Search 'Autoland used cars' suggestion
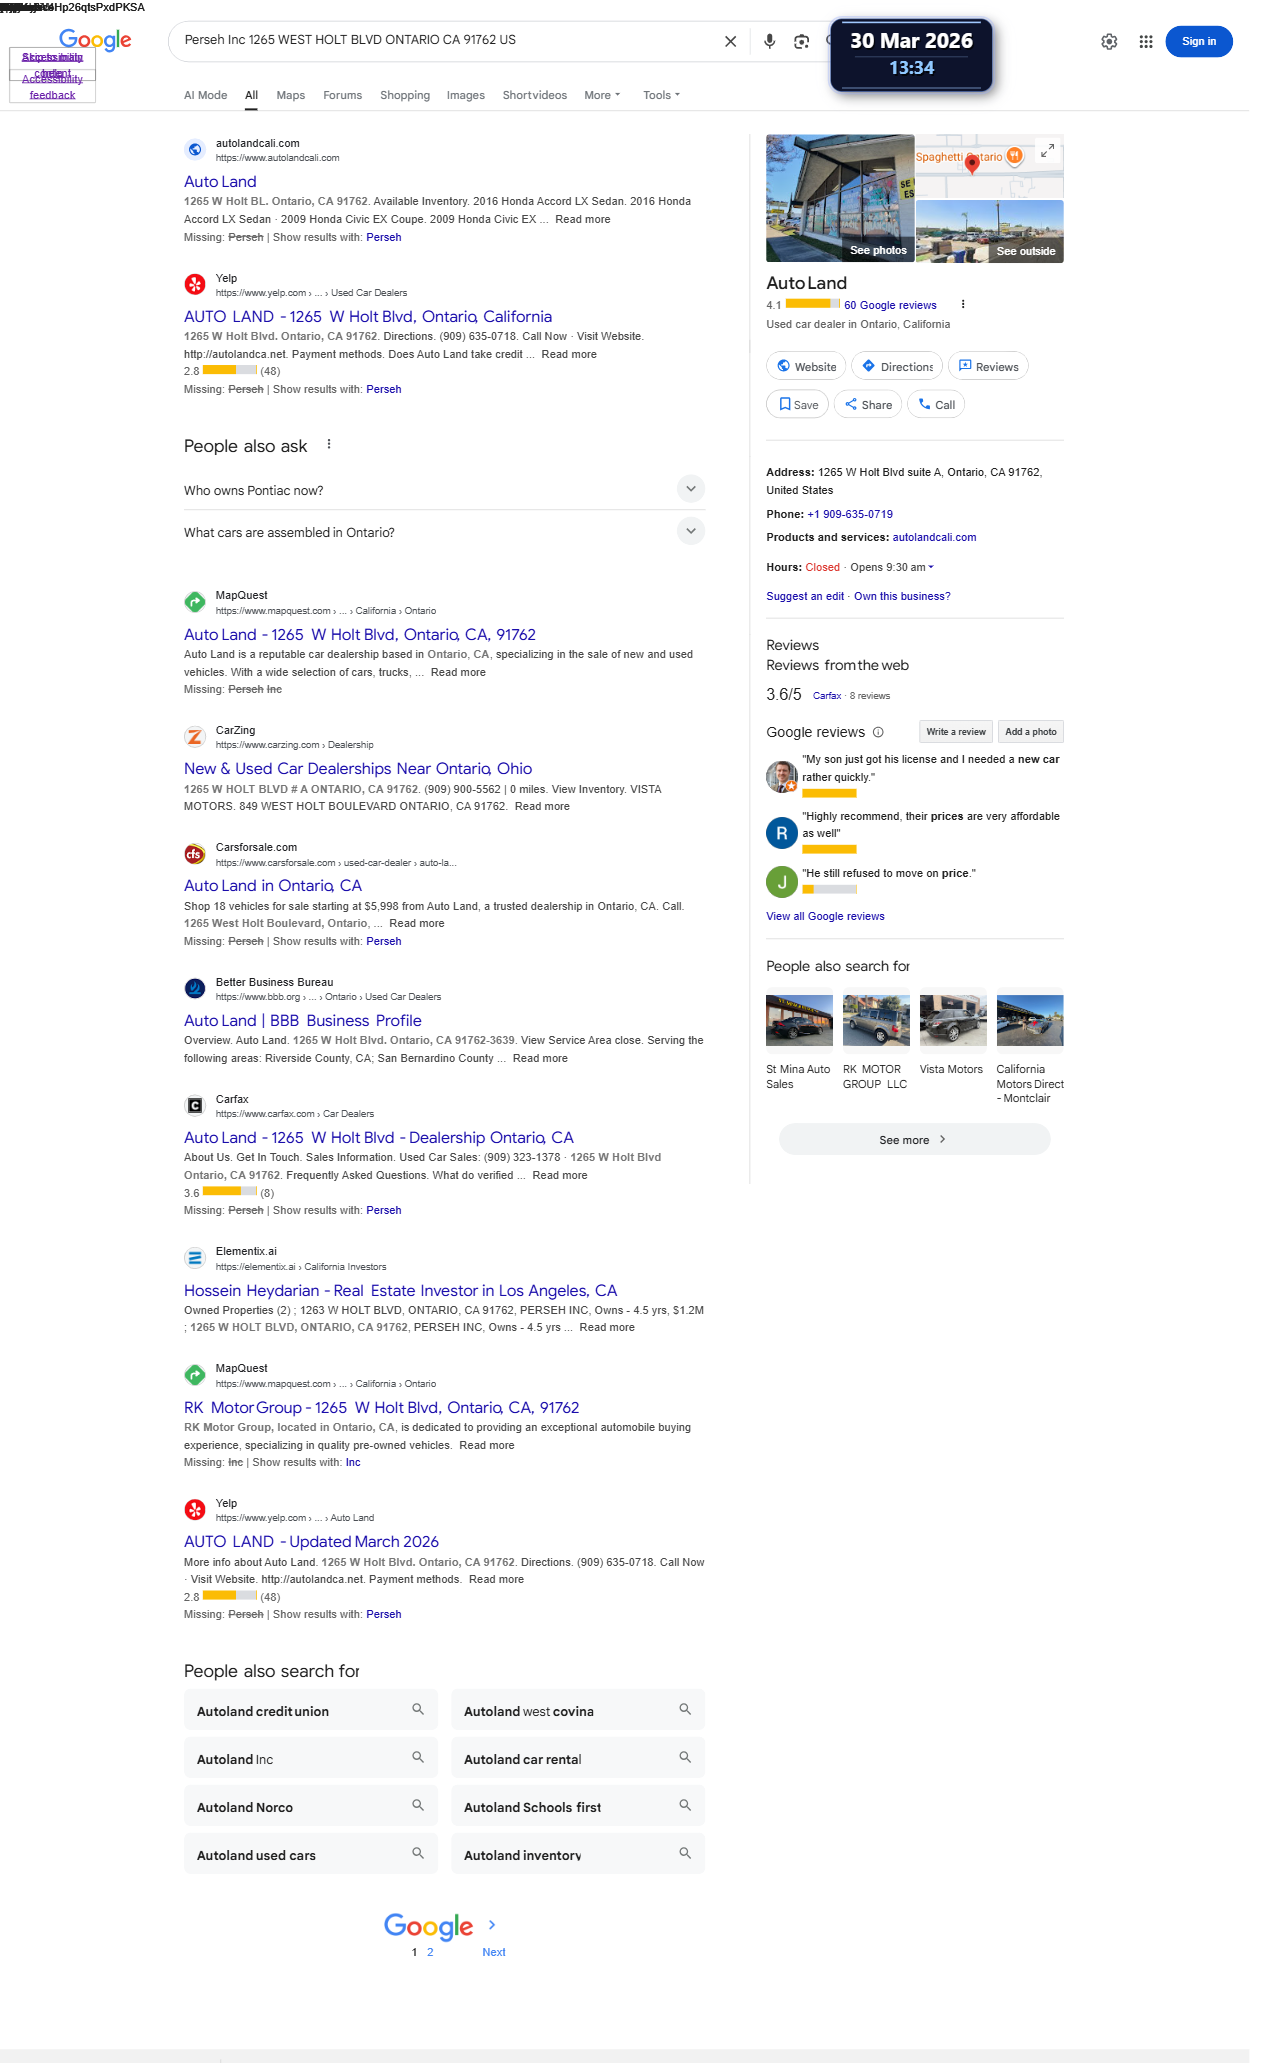 click(x=311, y=1854)
